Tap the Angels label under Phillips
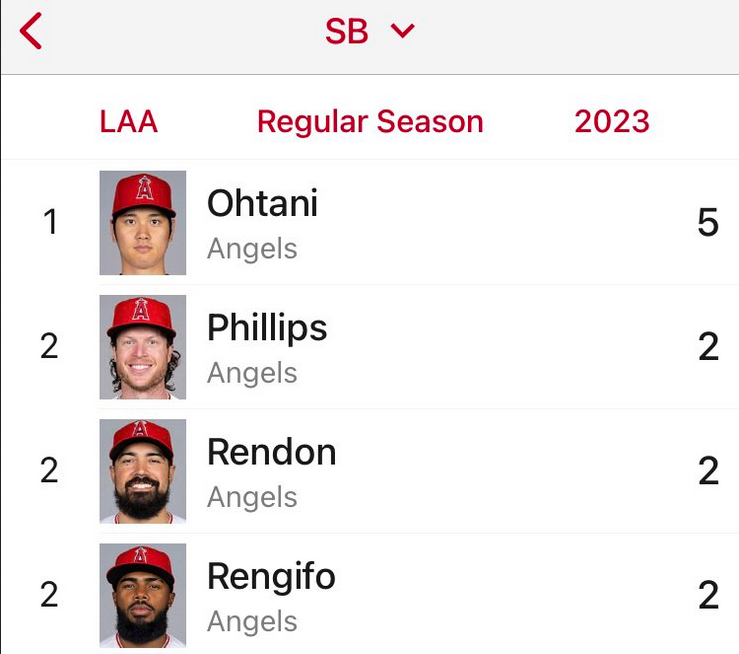The image size is (739, 654). point(252,373)
